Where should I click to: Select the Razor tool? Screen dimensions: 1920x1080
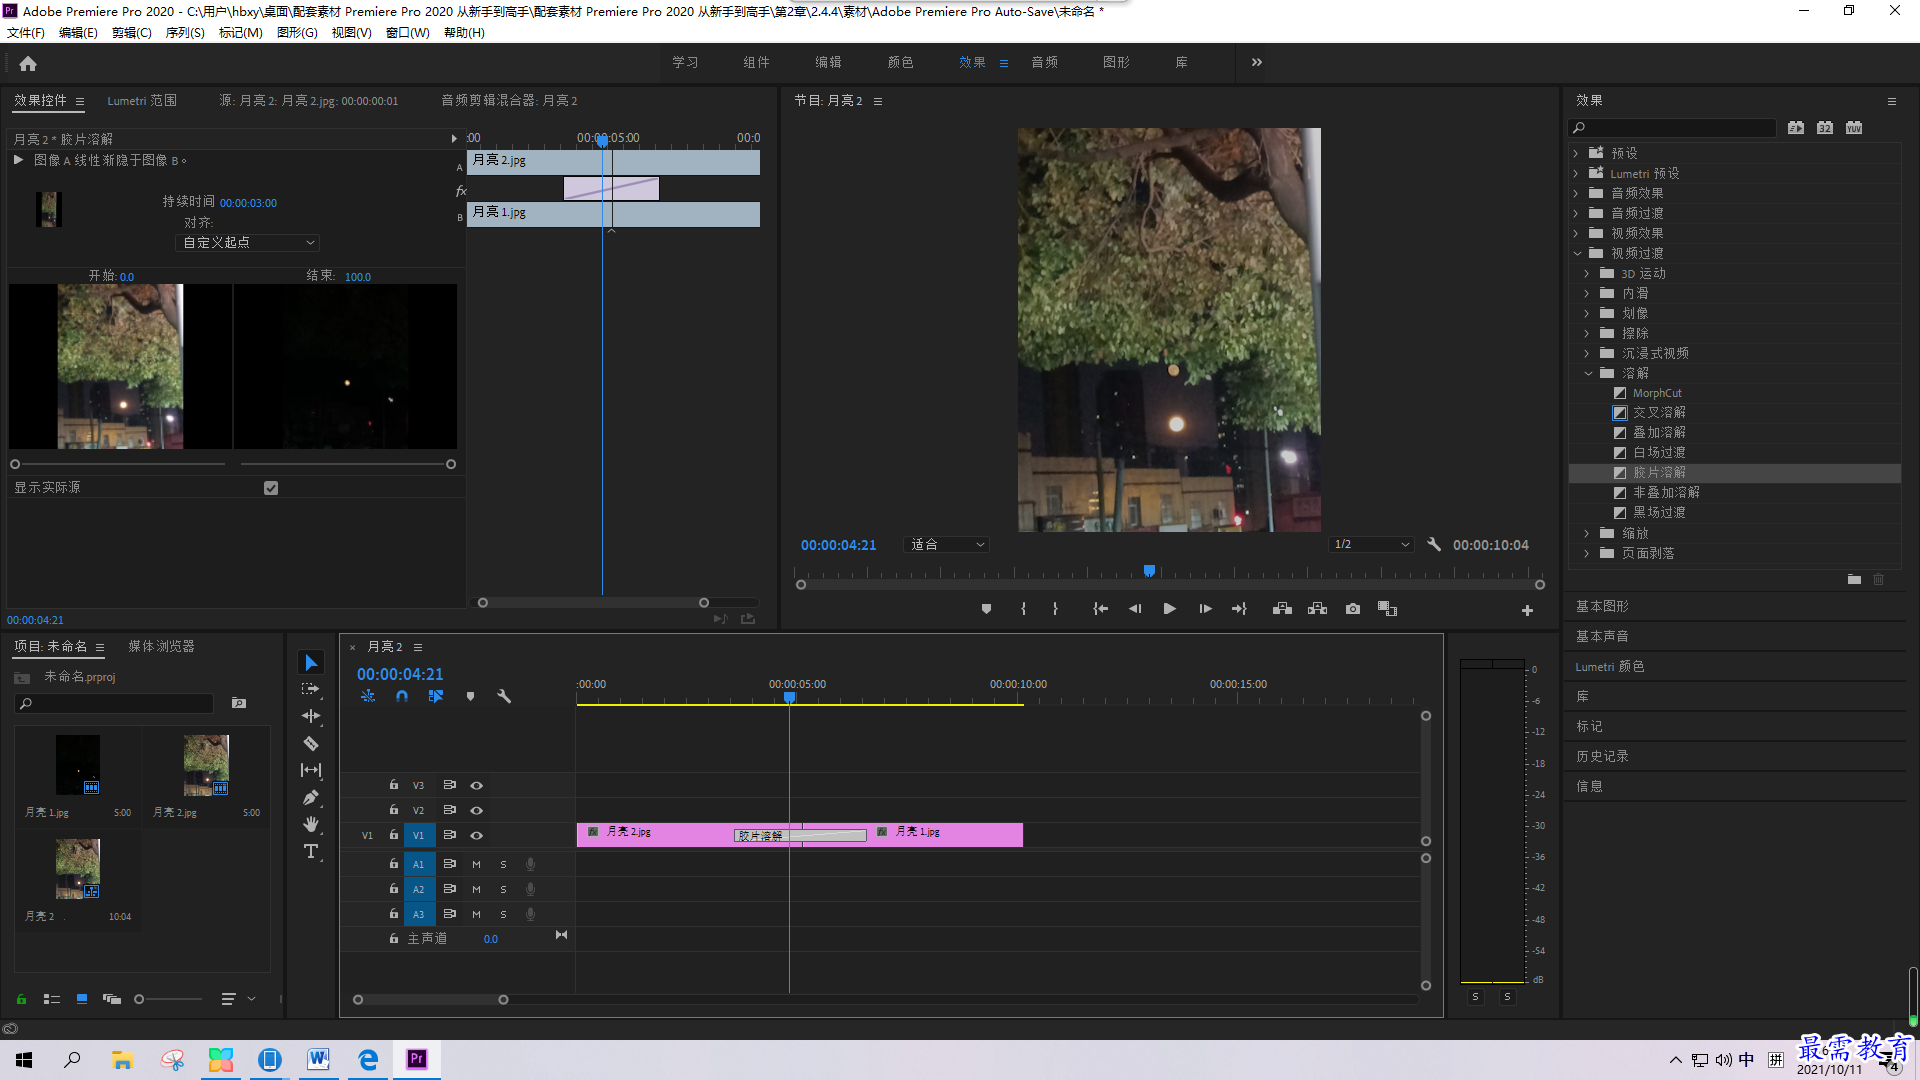(311, 743)
